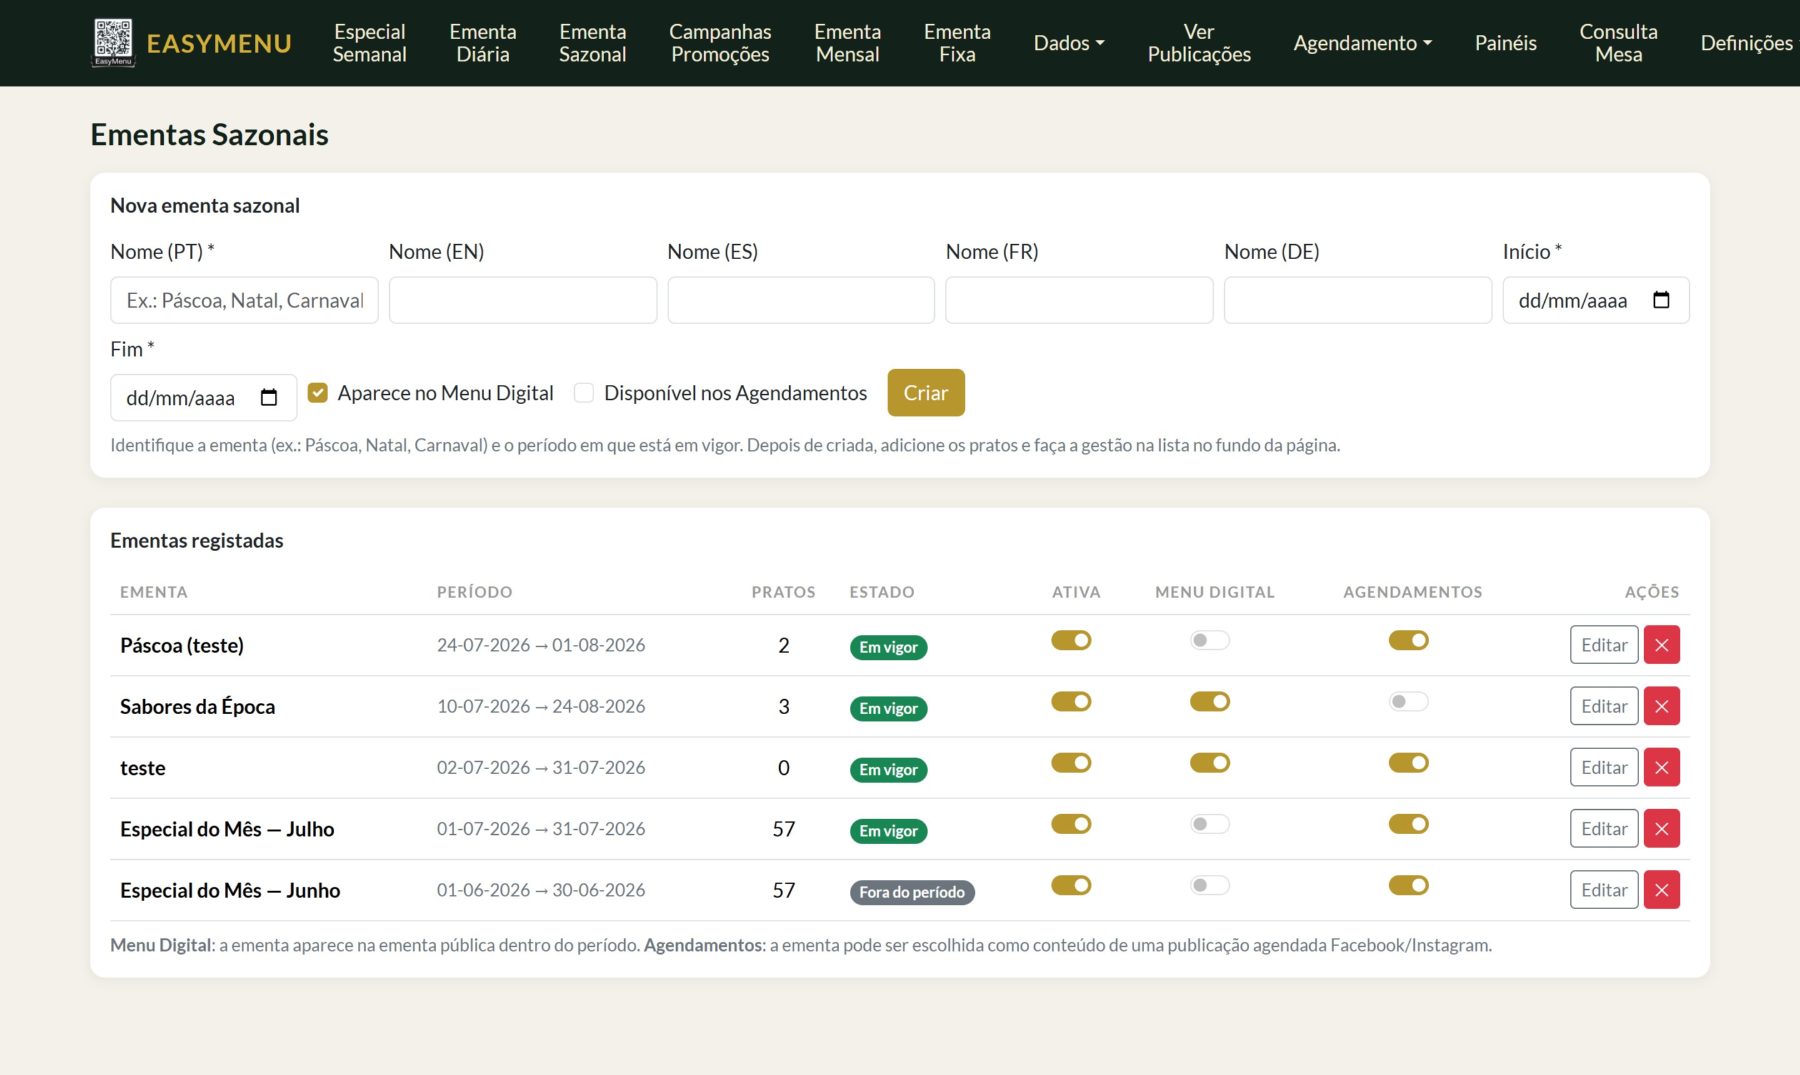Select Ementa Sazonal nav item
1800x1075 pixels.
pyautogui.click(x=592, y=43)
